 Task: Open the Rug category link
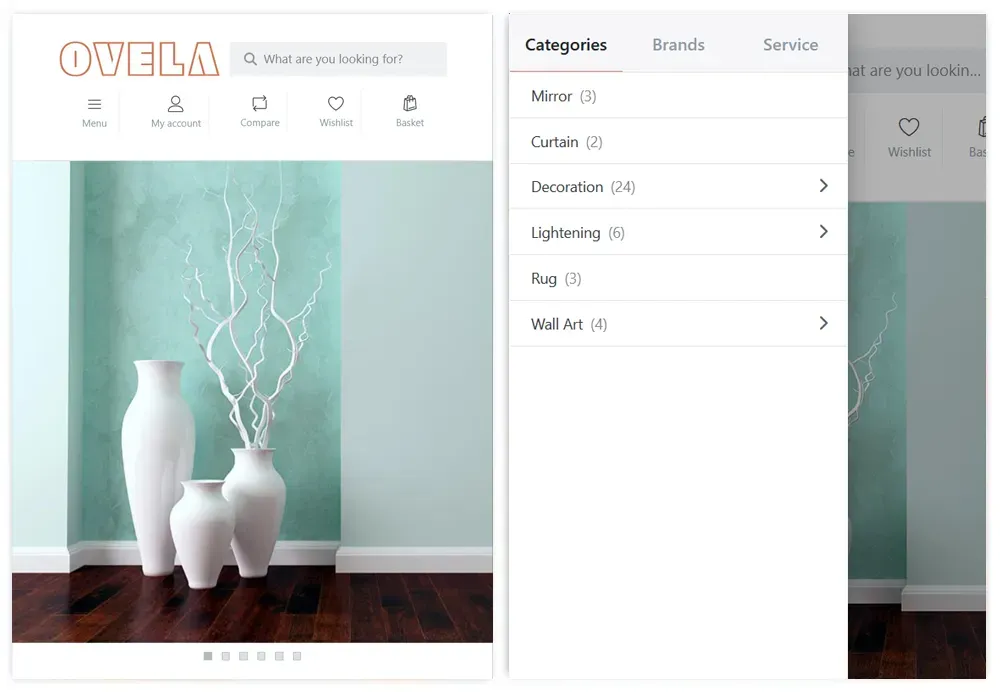coord(556,279)
